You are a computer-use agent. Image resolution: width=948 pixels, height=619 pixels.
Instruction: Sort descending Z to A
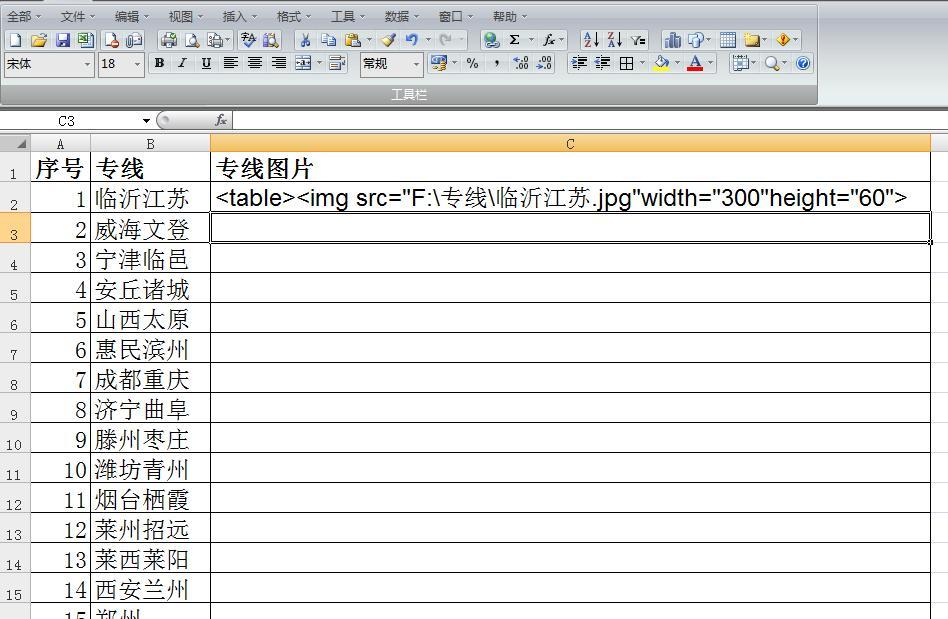[614, 40]
